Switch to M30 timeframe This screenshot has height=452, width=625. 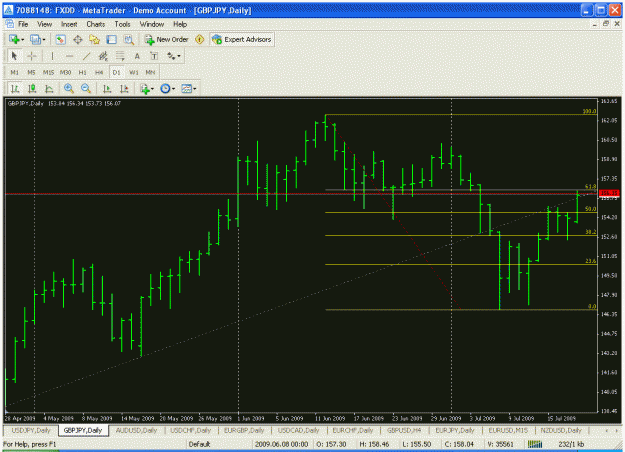tap(65, 73)
